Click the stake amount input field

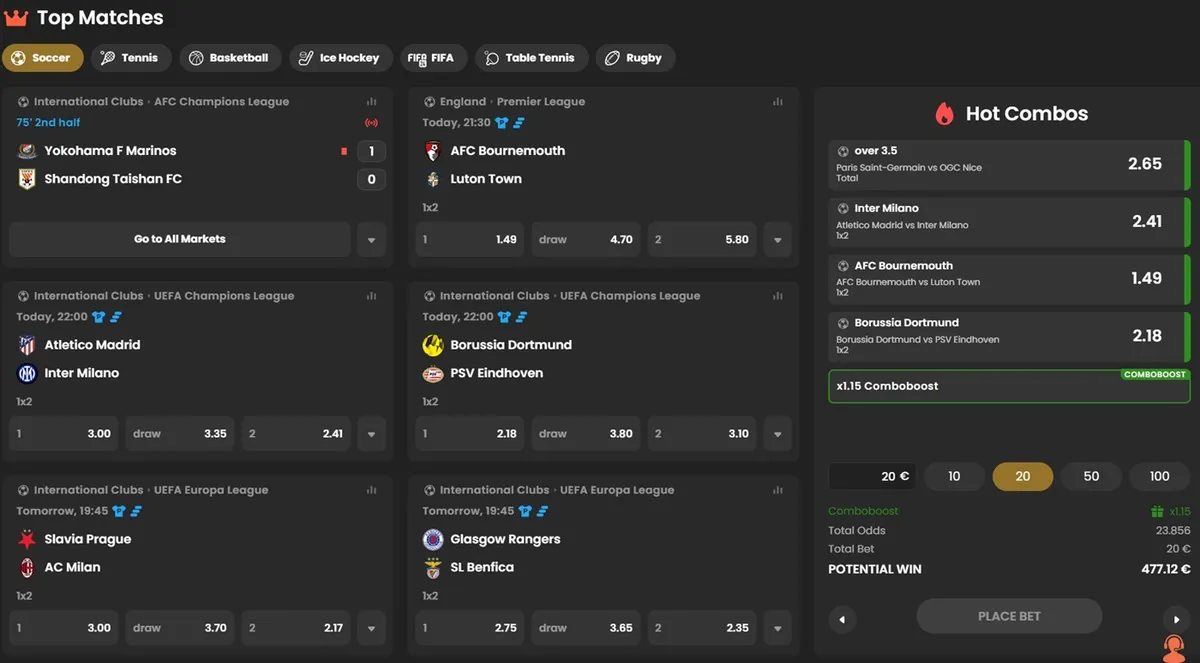[x=872, y=477]
